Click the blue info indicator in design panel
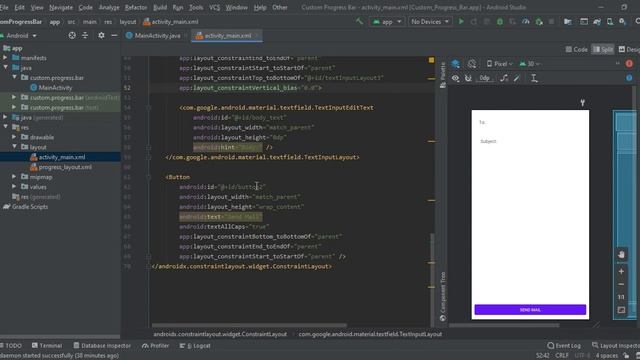This screenshot has height=360, width=640. (629, 78)
